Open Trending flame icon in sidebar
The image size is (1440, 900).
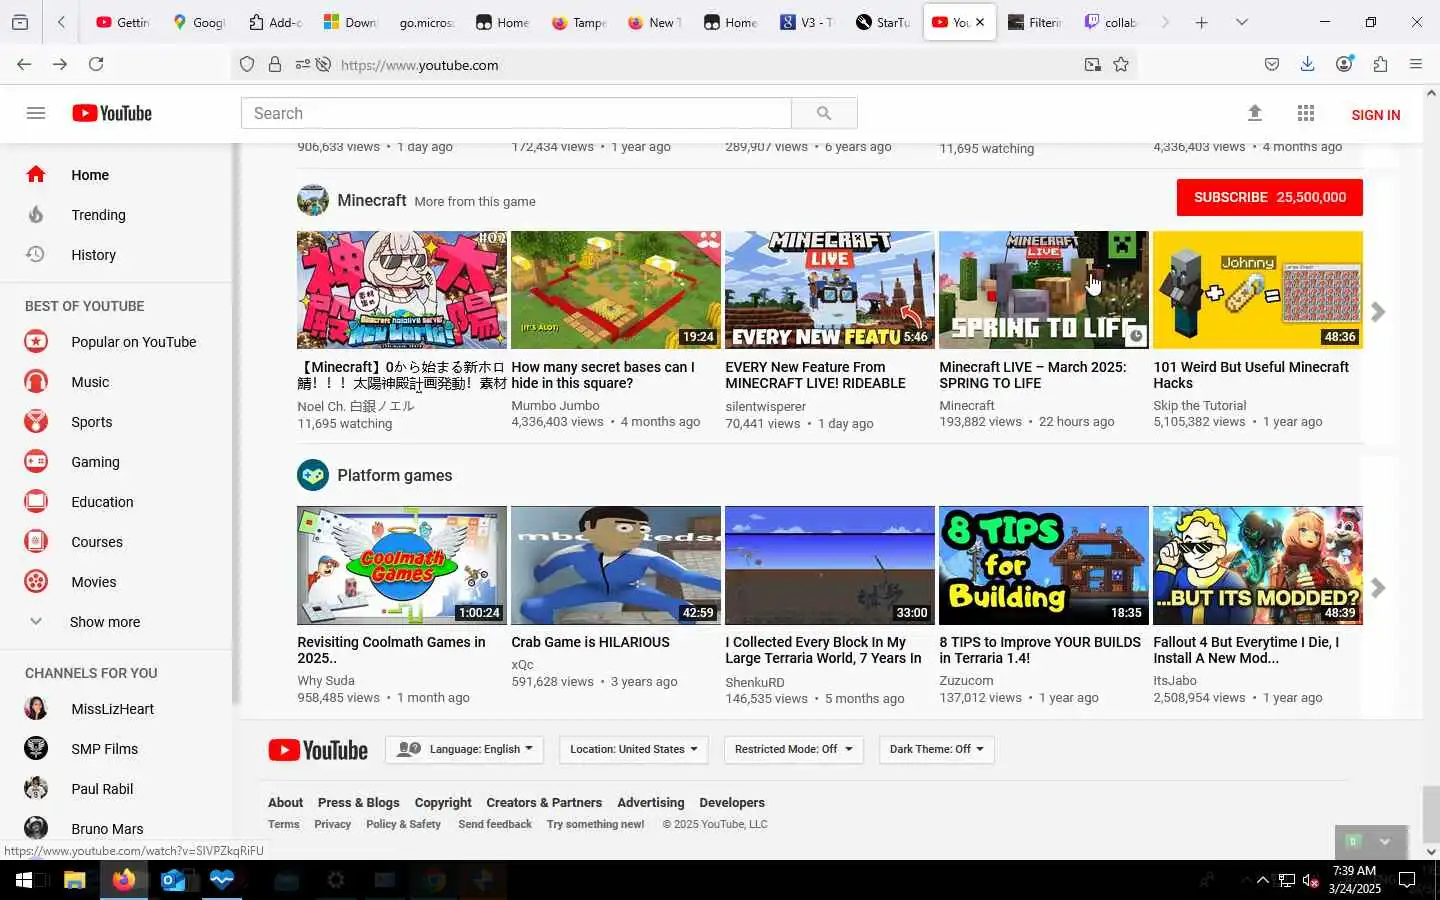coord(36,214)
